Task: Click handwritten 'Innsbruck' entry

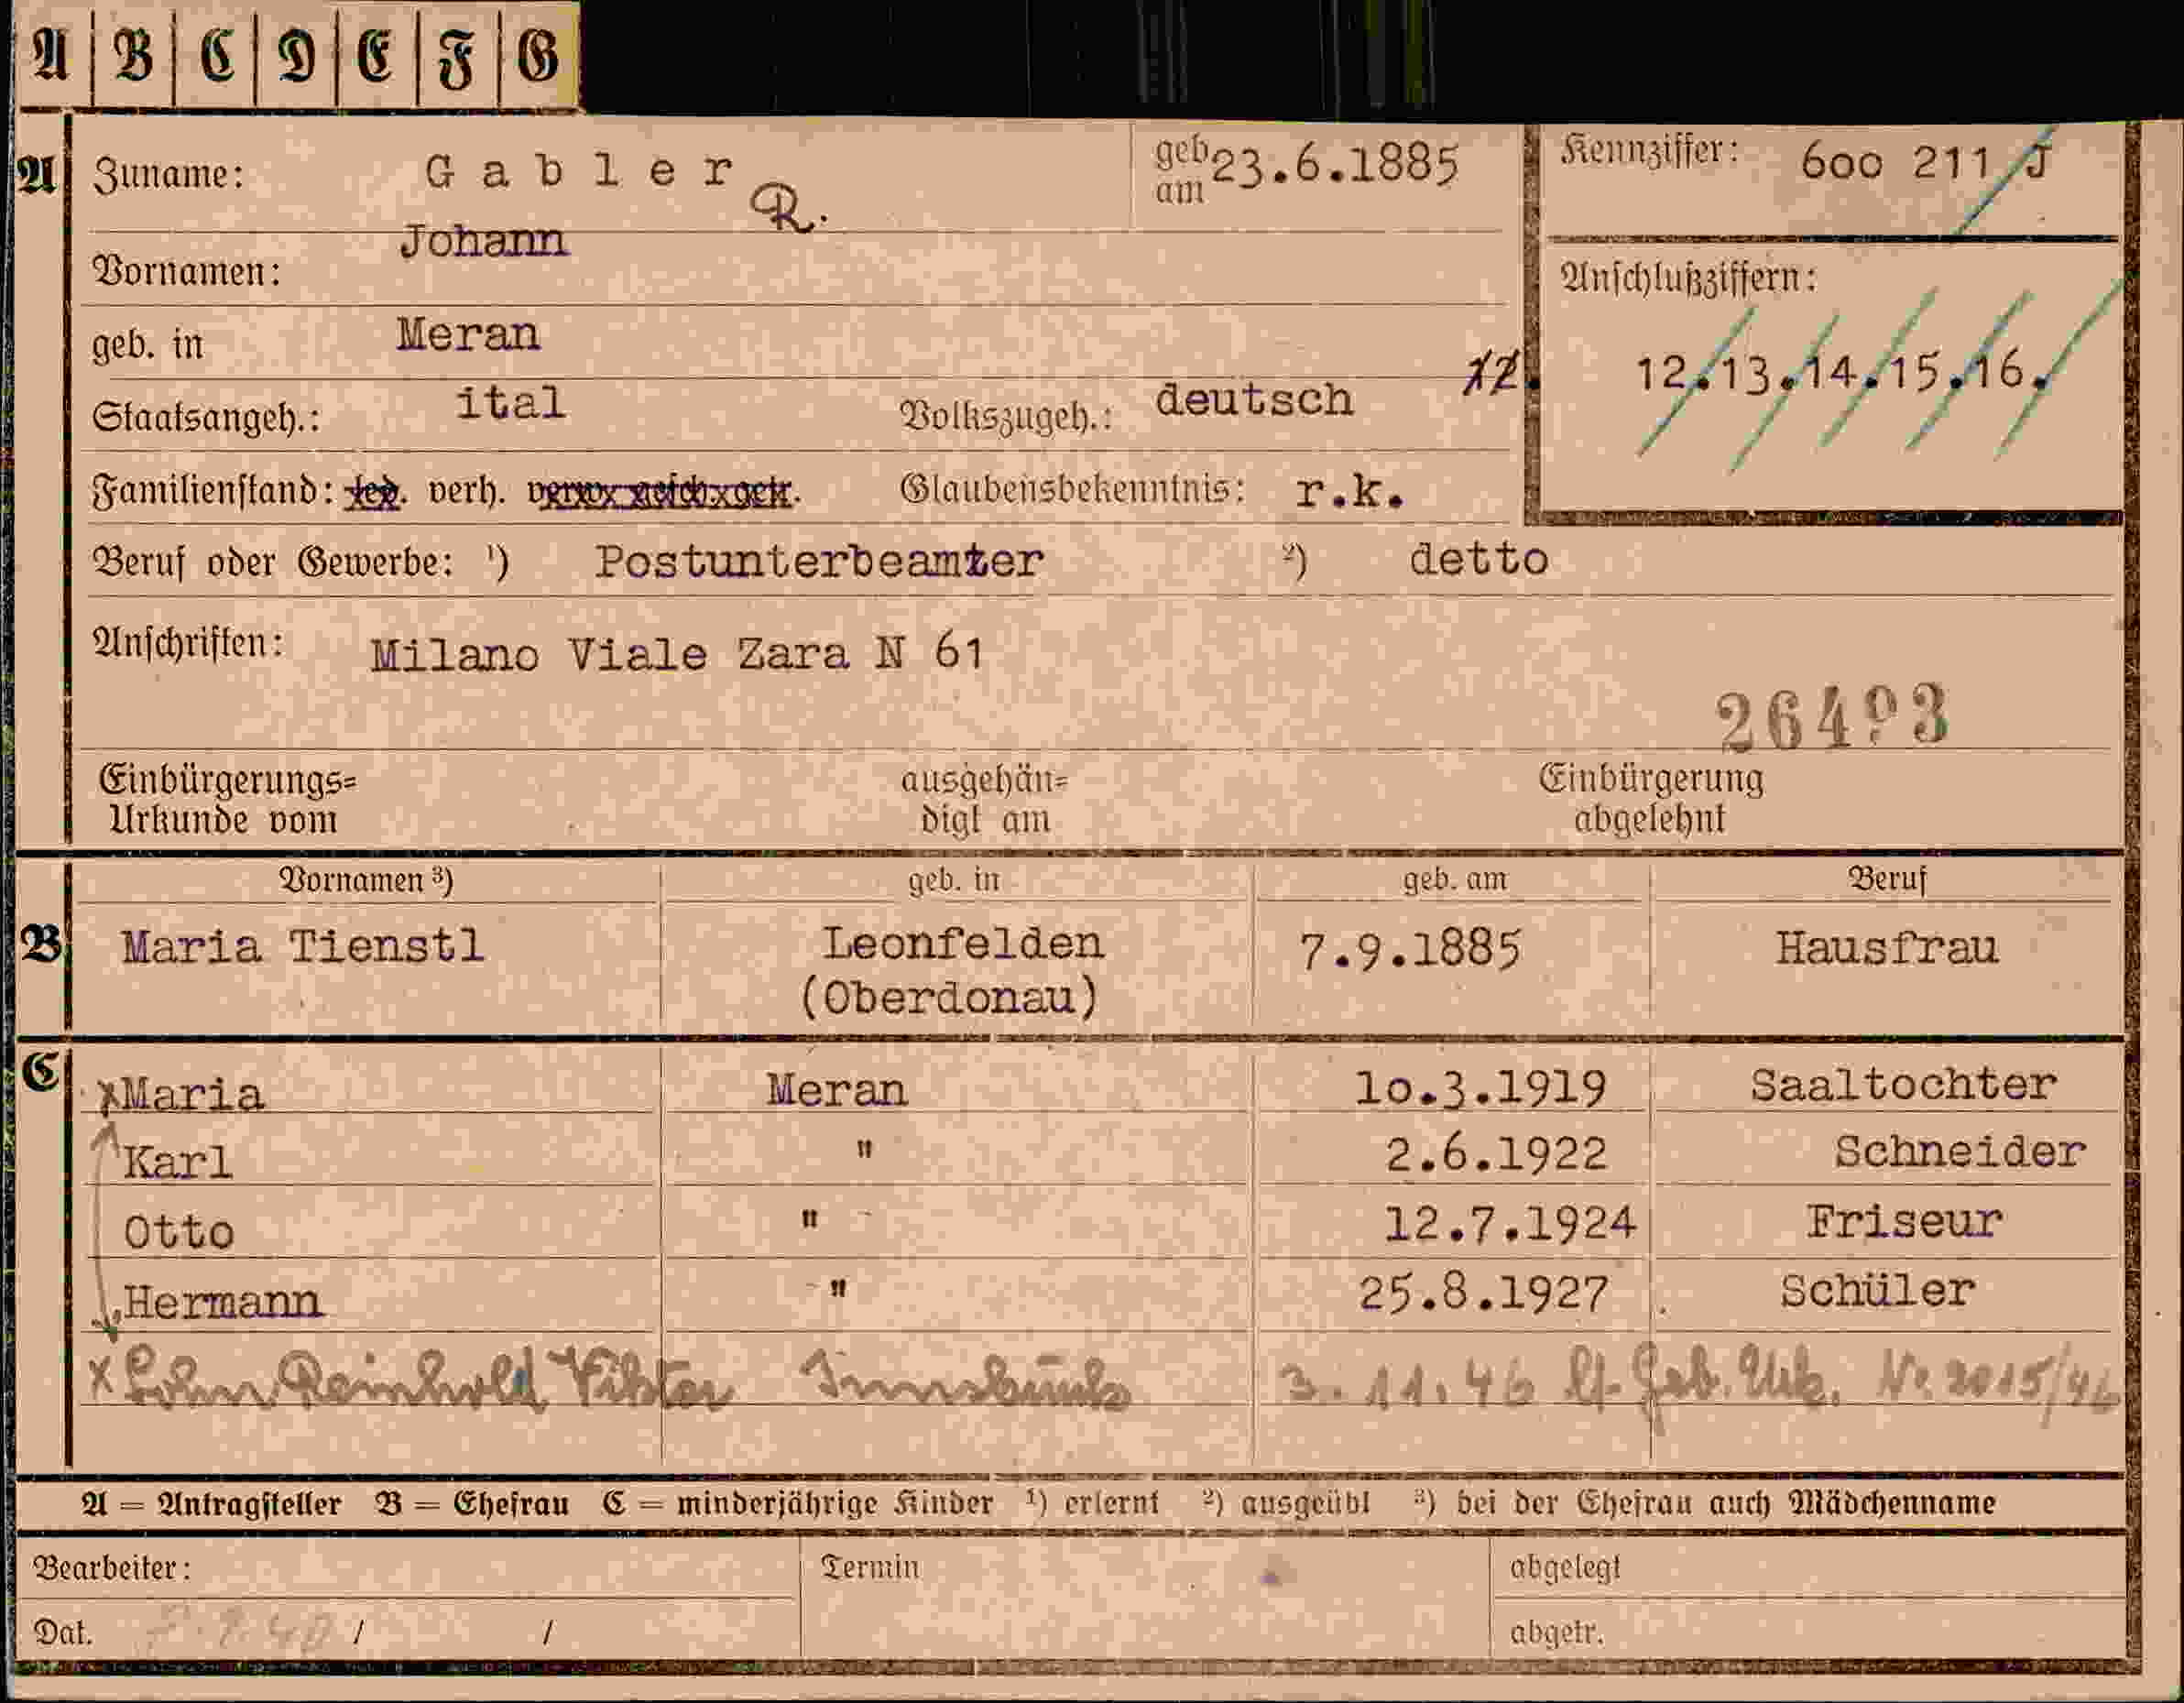Action: [965, 1381]
